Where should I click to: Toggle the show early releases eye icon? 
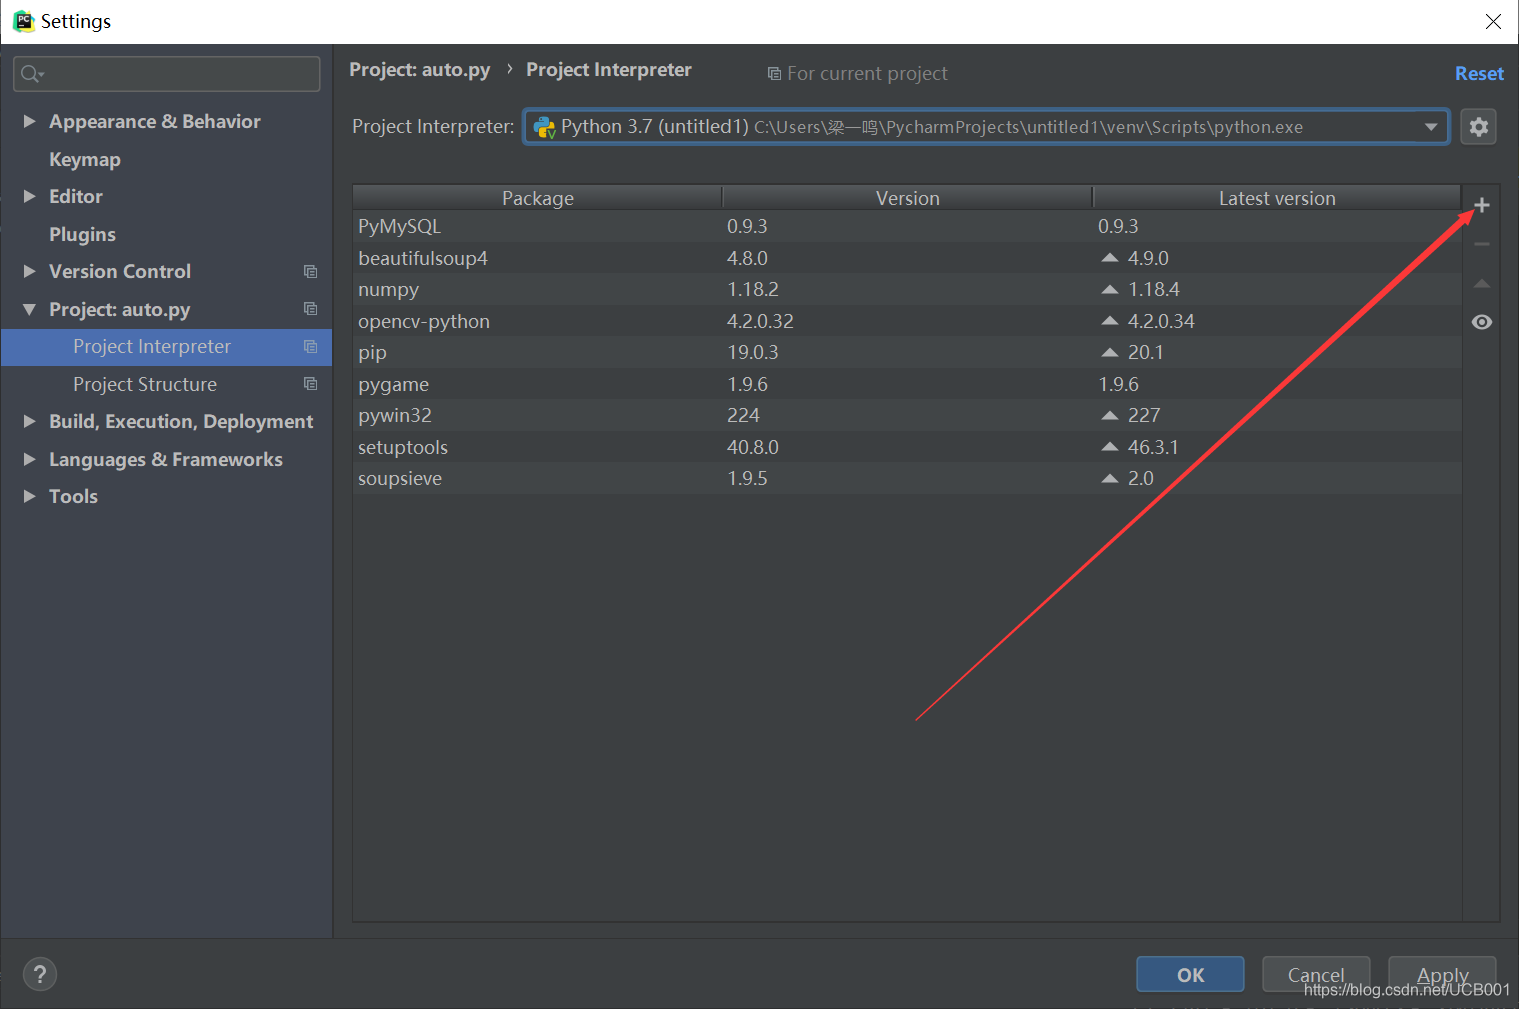click(1482, 322)
